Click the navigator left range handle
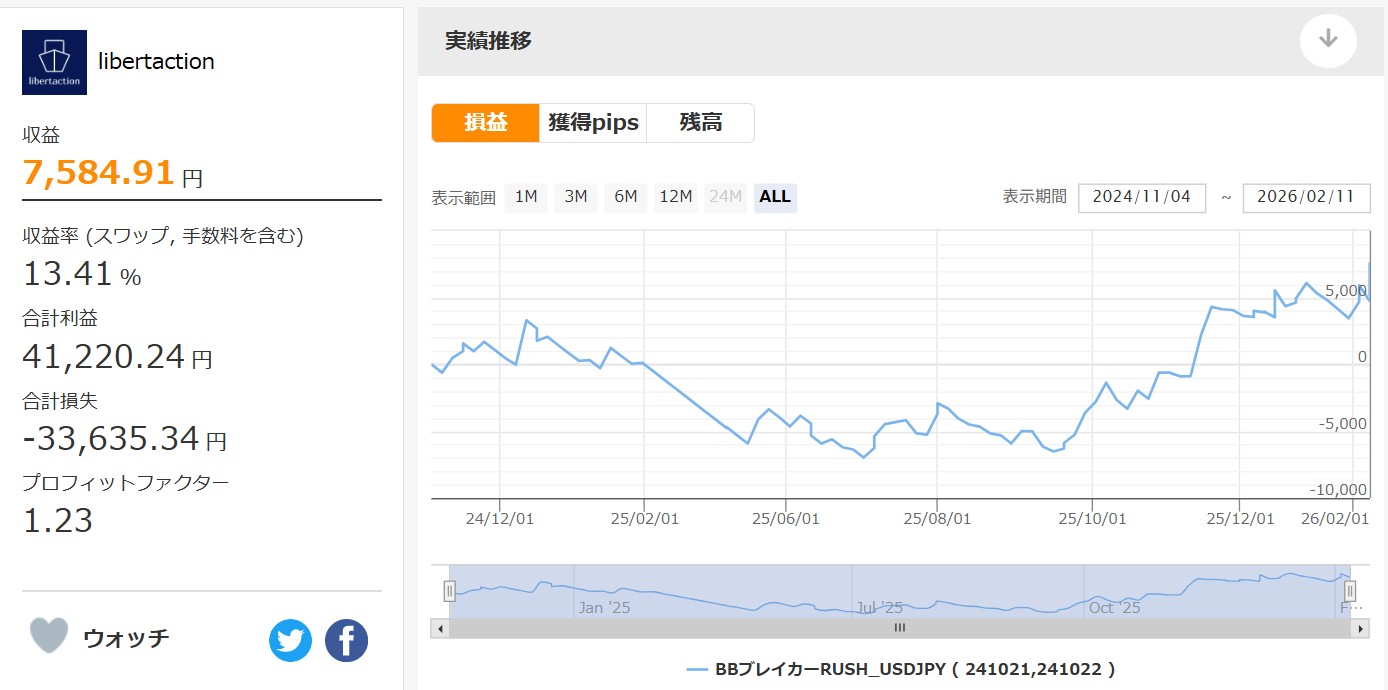Image resolution: width=1388 pixels, height=690 pixels. click(x=450, y=591)
